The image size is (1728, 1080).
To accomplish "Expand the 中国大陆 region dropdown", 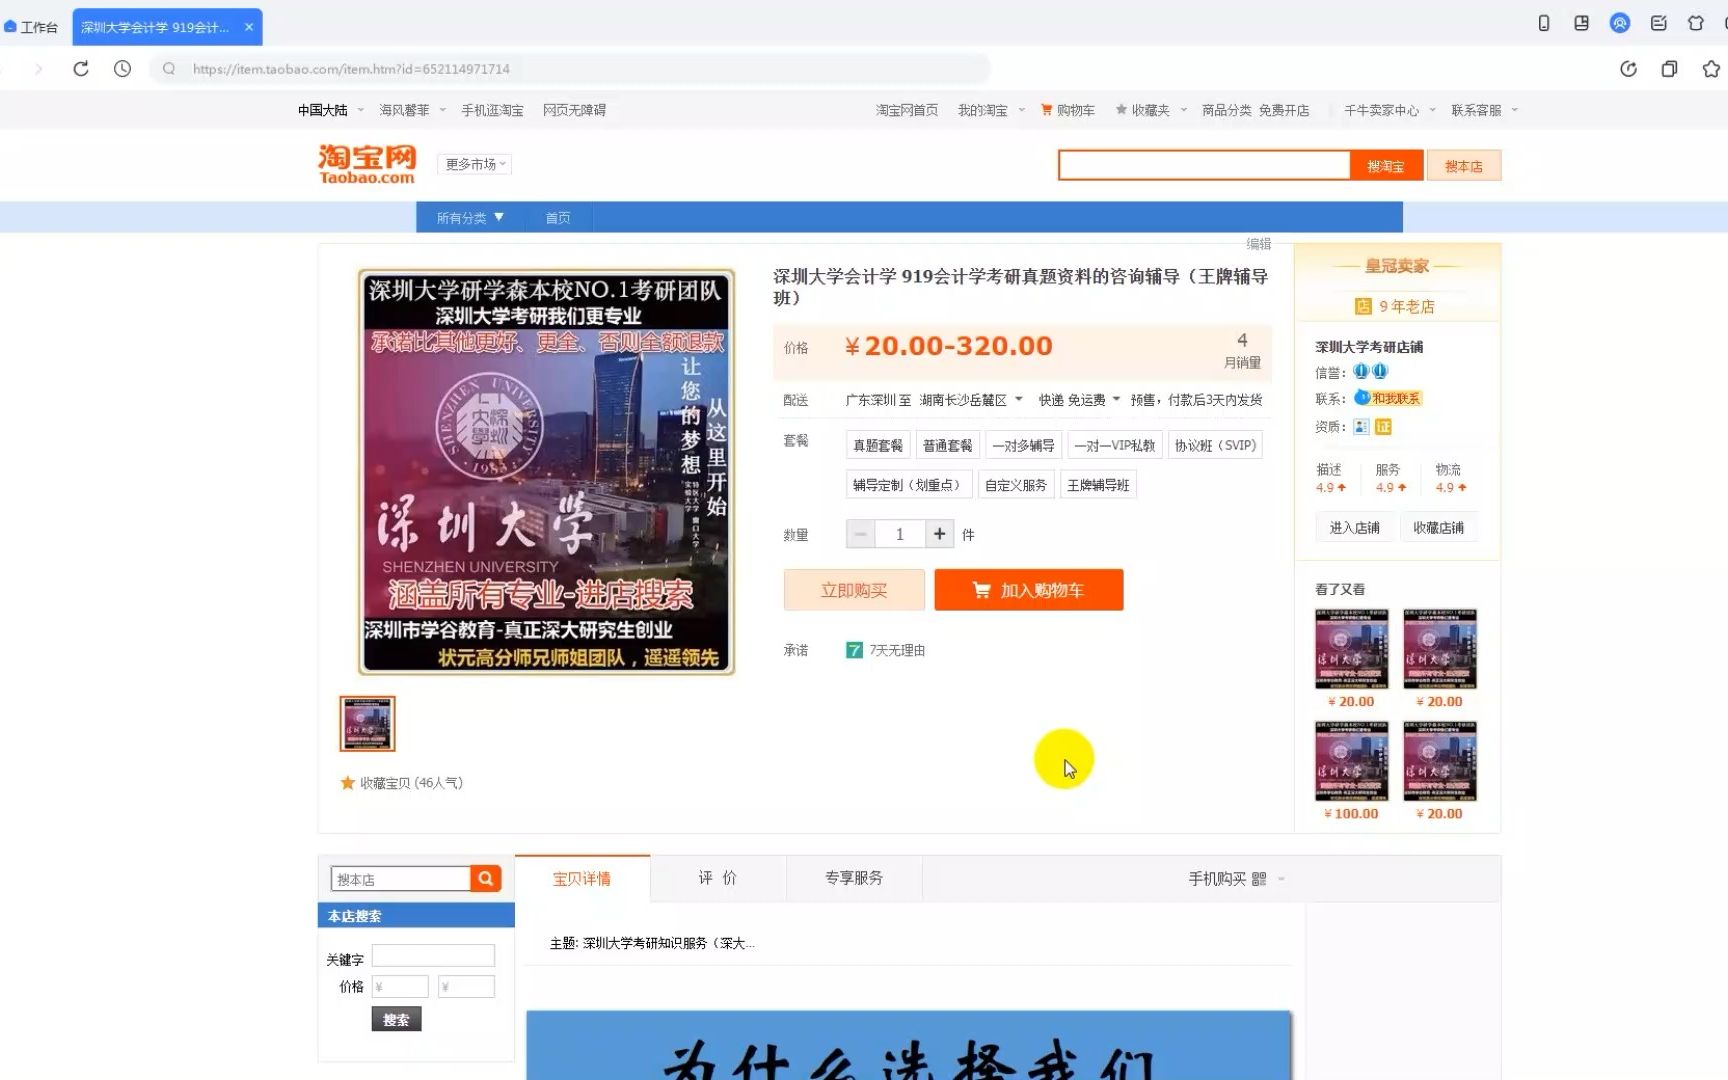I will 330,110.
